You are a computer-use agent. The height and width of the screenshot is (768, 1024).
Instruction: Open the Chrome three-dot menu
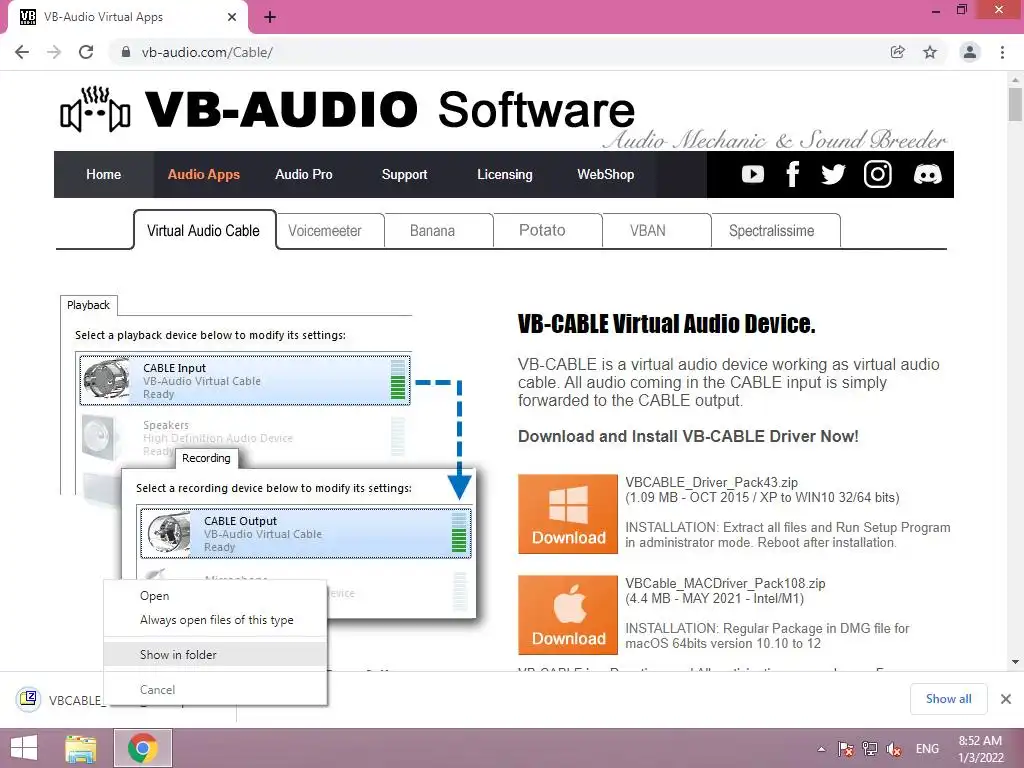pos(1002,52)
